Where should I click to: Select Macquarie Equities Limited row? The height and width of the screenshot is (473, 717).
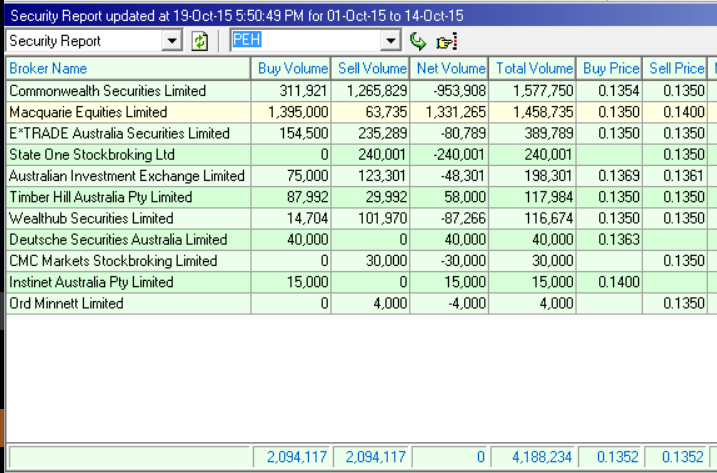click(361, 112)
